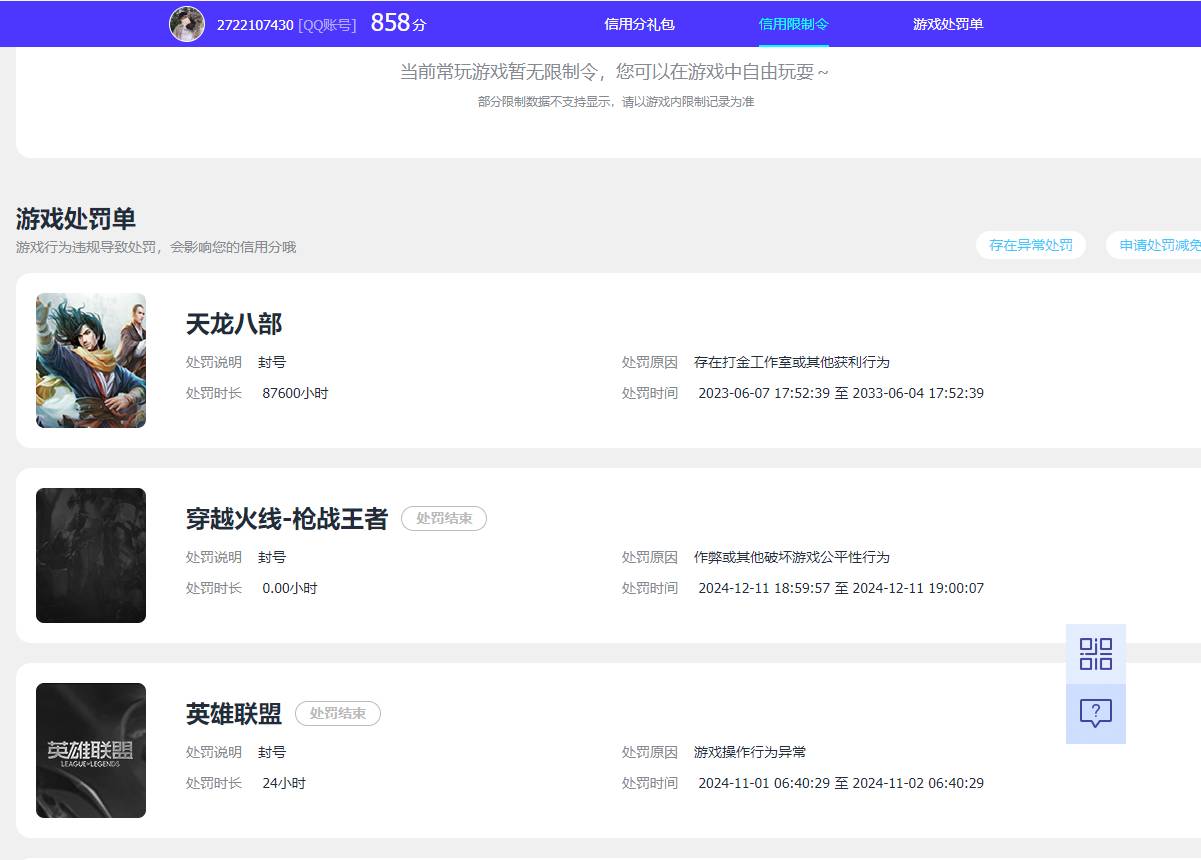Viewport: 1201px width, 860px height.
Task: Select the active 信用限制令 tab
Action: (x=795, y=23)
